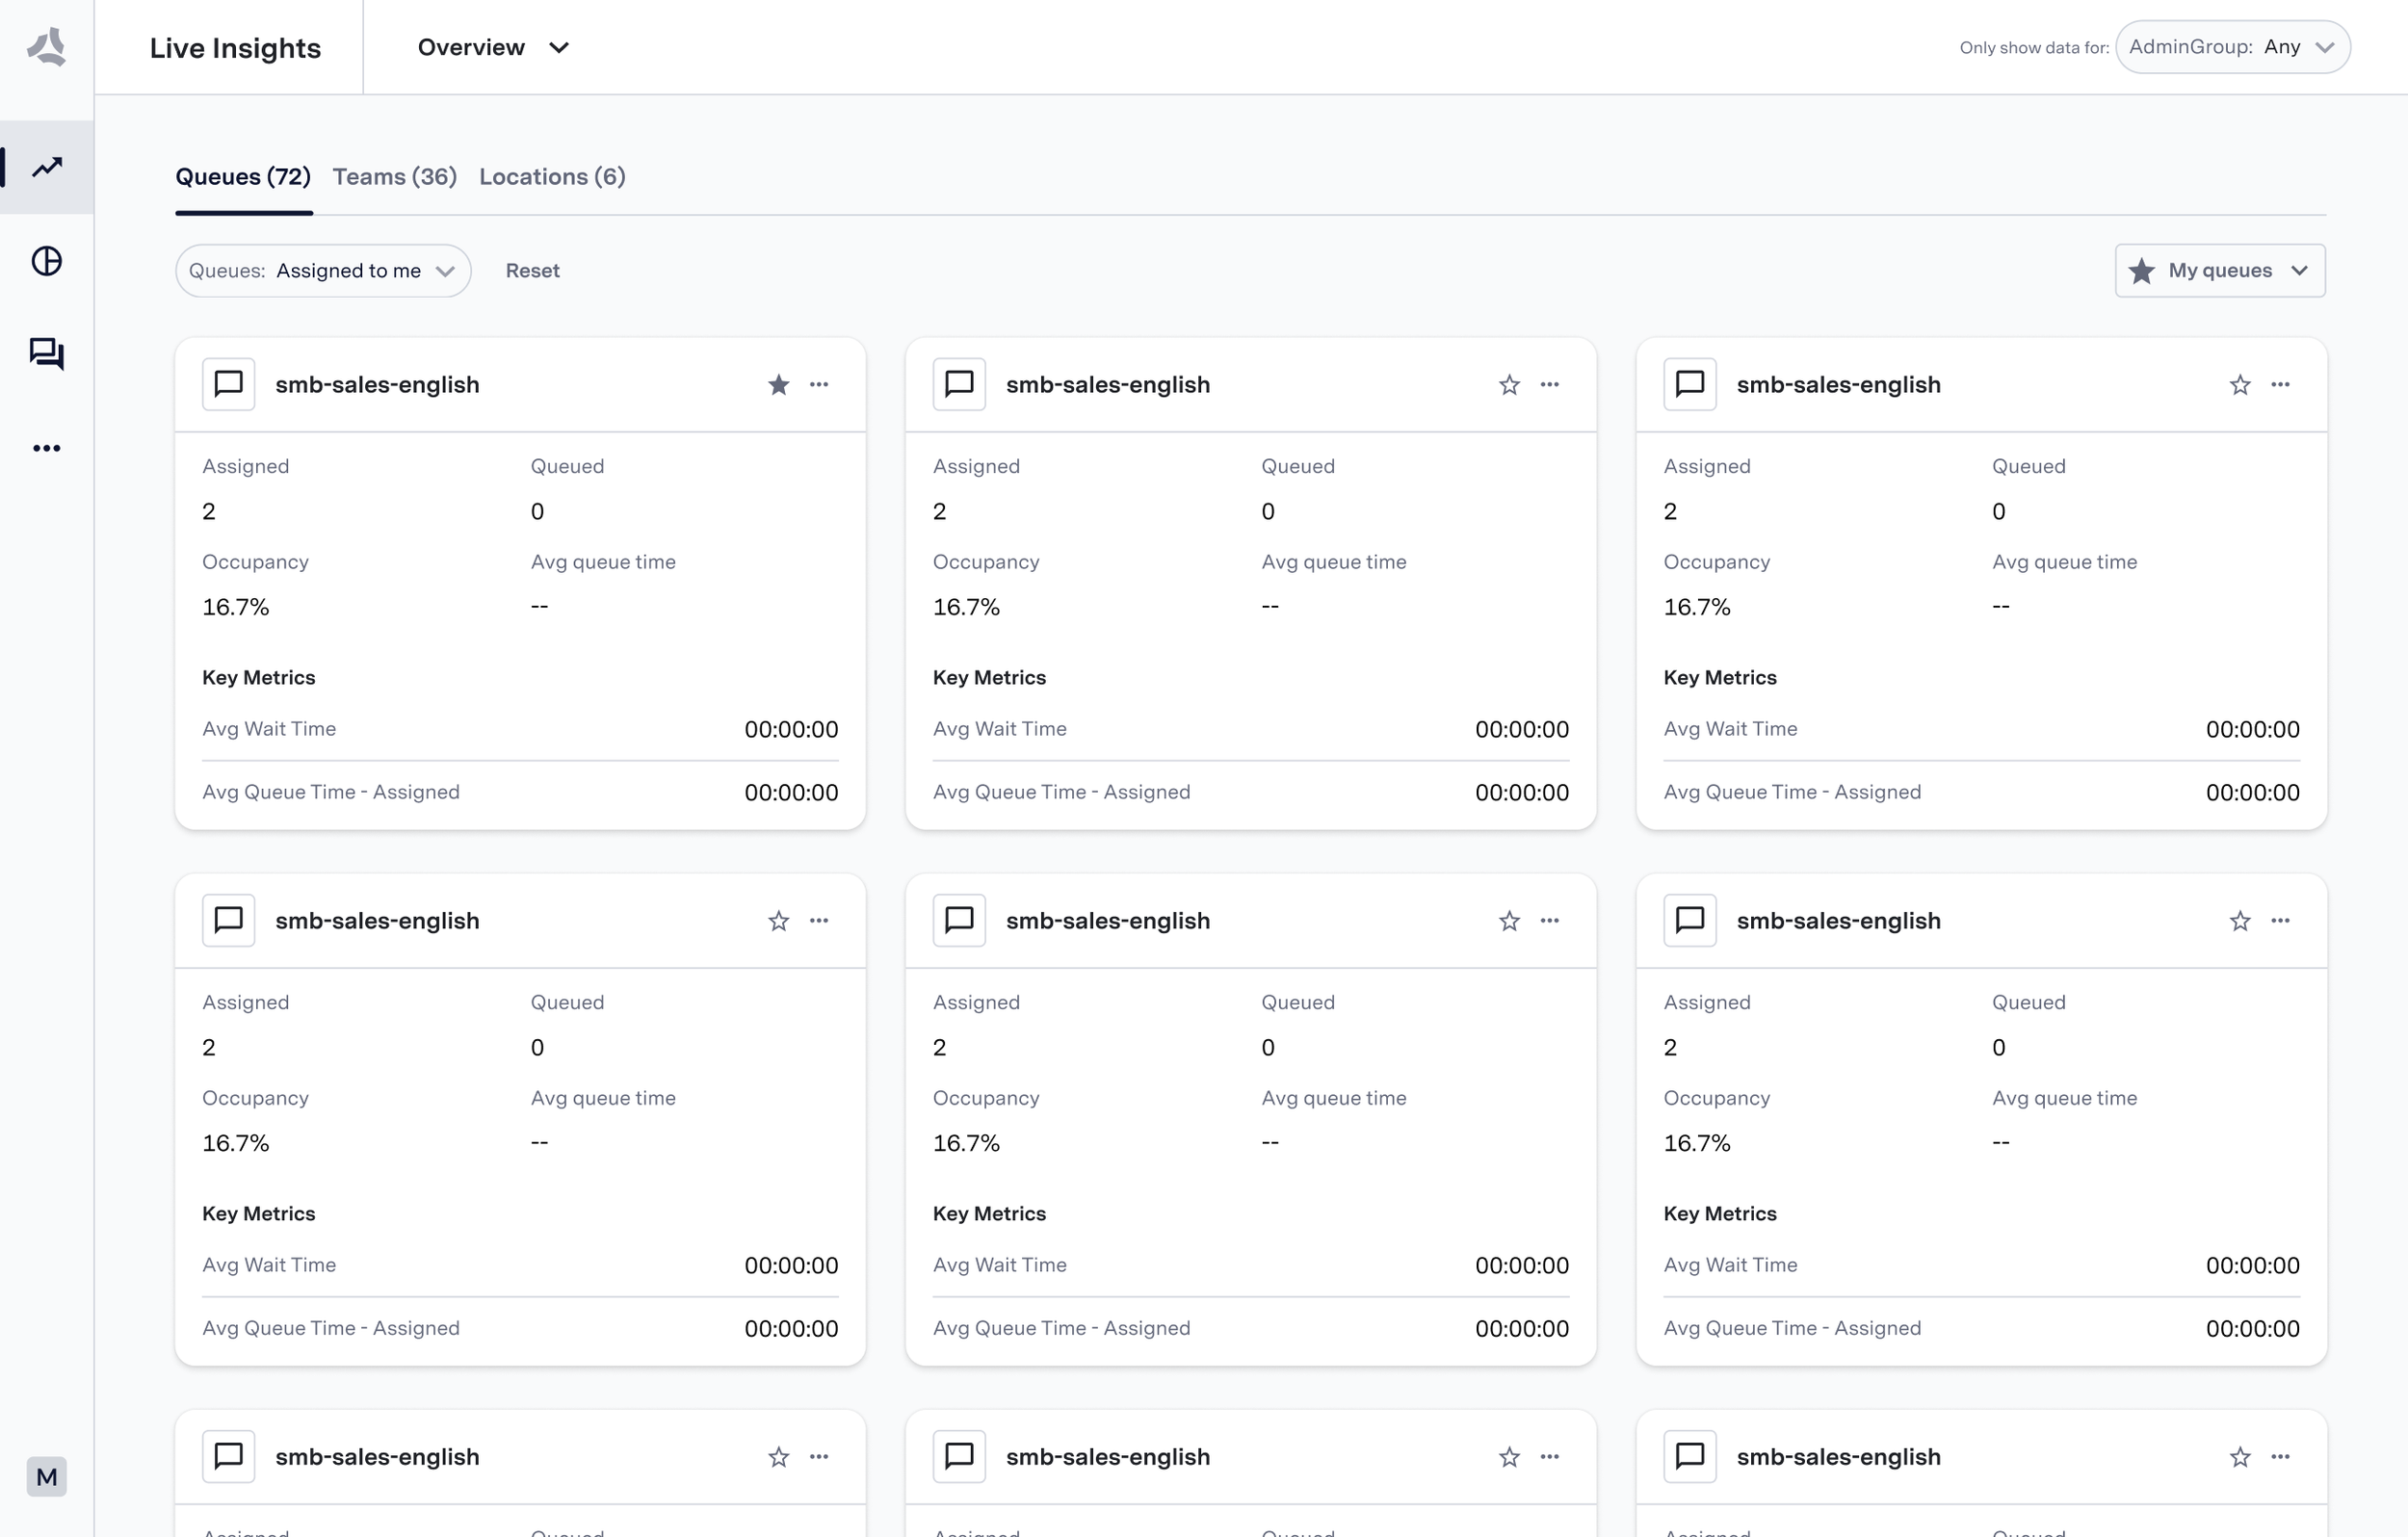Screen dimensions: 2408x1537
Task: Open more options on first queue card
Action: coord(819,385)
